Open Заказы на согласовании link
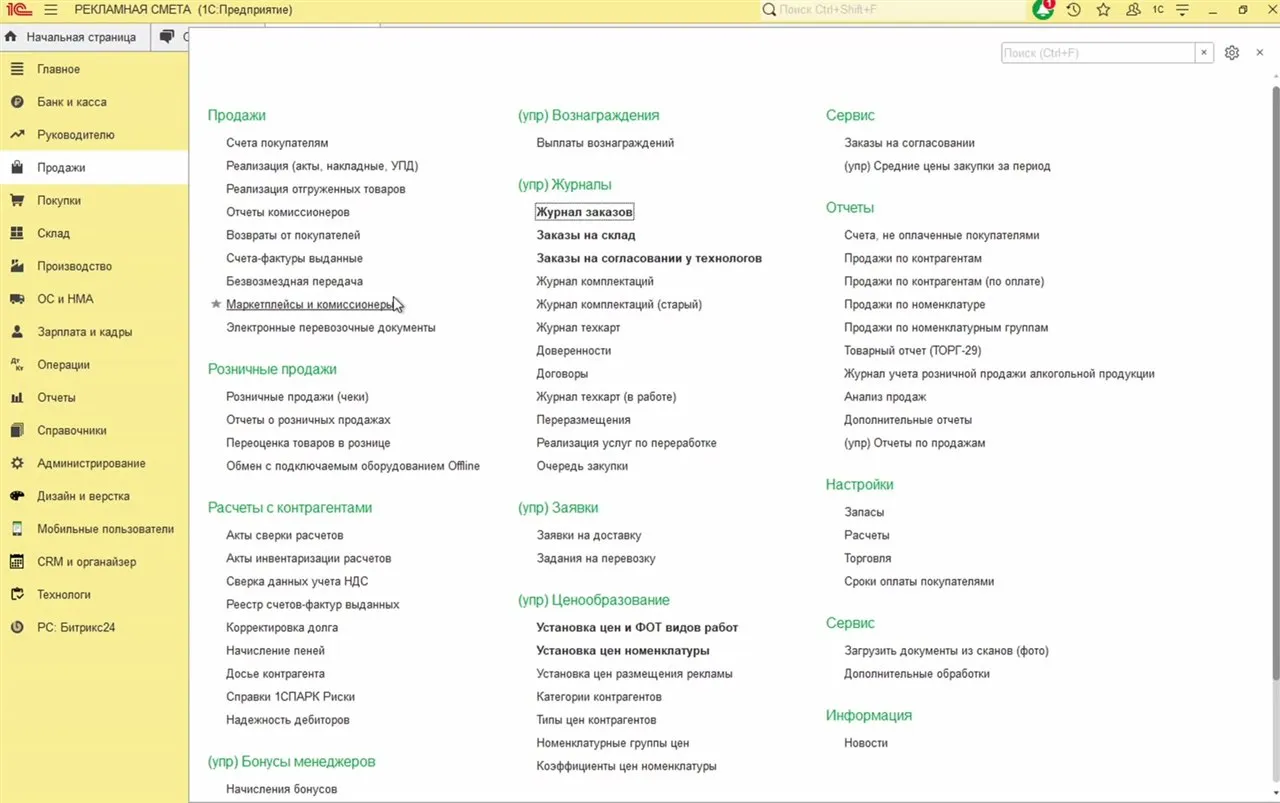The image size is (1280, 803). (x=909, y=143)
